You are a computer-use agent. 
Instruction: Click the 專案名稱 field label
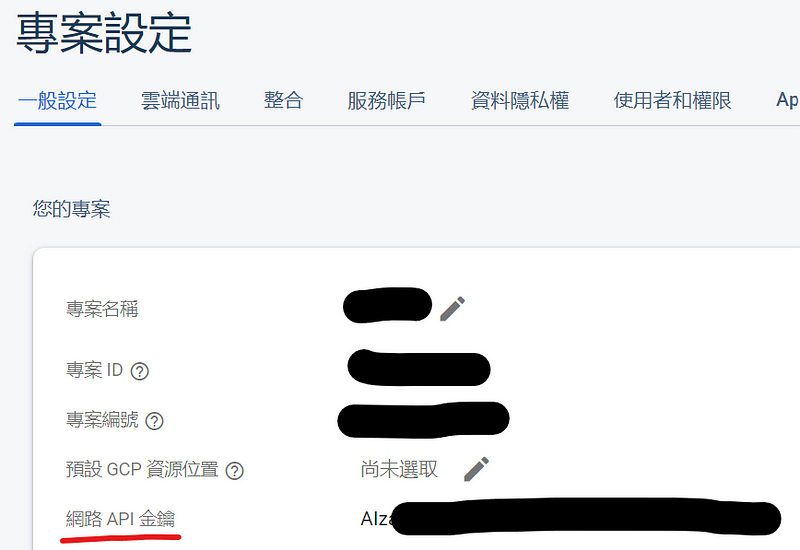pos(102,309)
